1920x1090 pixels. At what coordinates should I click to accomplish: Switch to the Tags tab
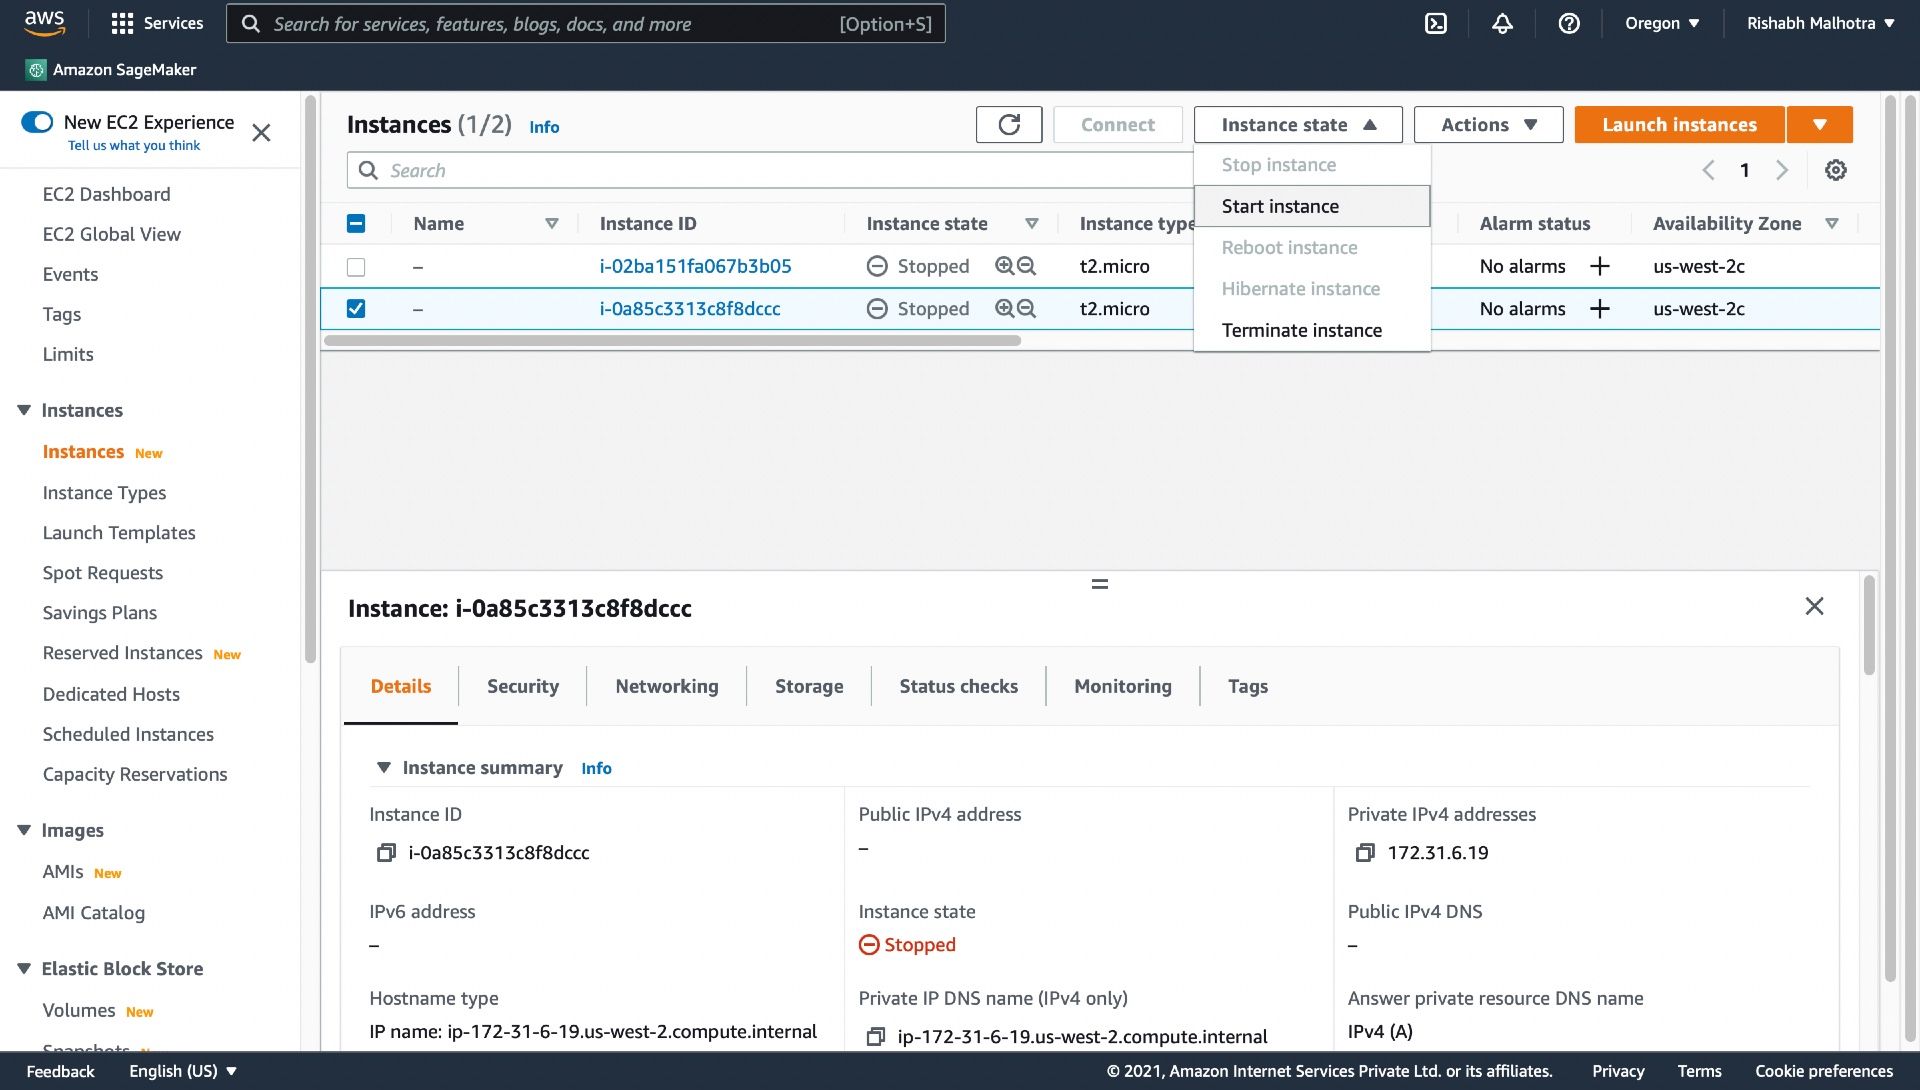[1248, 686]
